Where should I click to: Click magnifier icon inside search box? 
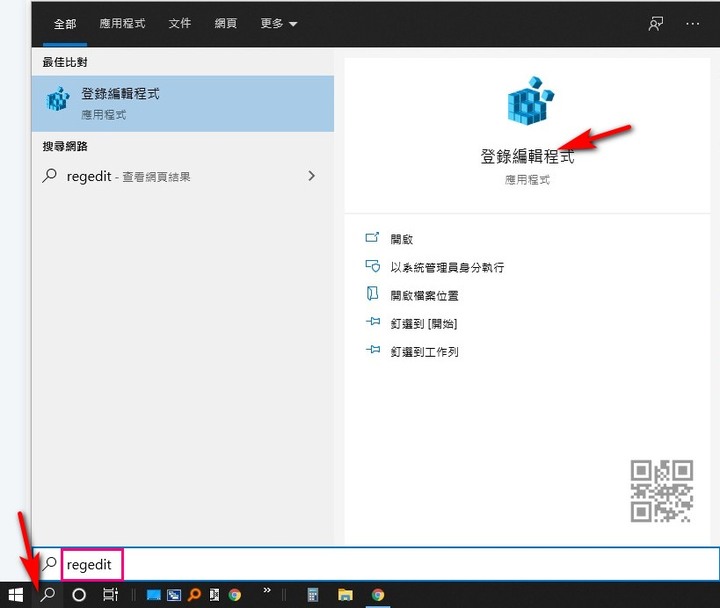coord(50,563)
